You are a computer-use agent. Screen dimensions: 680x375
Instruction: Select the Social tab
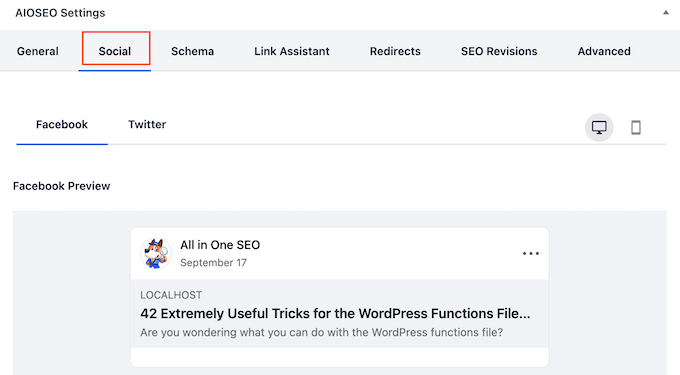115,51
